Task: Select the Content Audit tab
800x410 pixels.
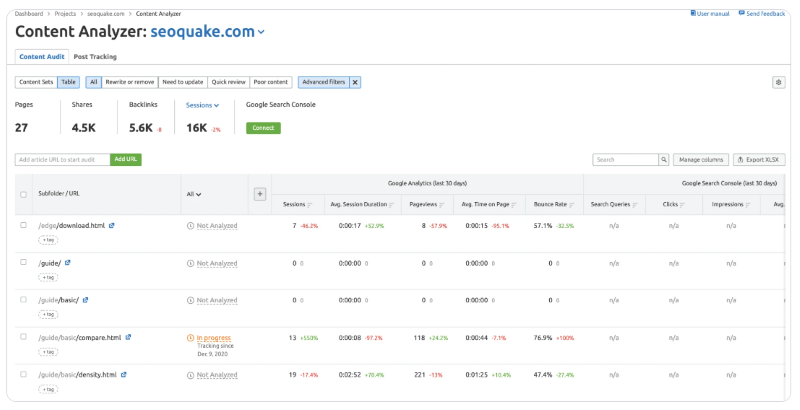Action: (x=41, y=57)
